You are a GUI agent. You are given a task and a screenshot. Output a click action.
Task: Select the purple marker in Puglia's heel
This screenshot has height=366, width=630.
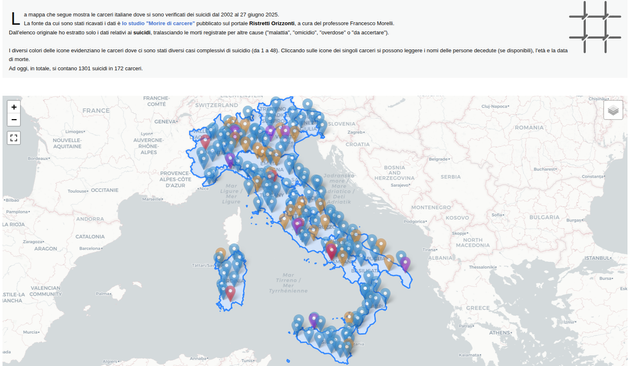tap(405, 264)
